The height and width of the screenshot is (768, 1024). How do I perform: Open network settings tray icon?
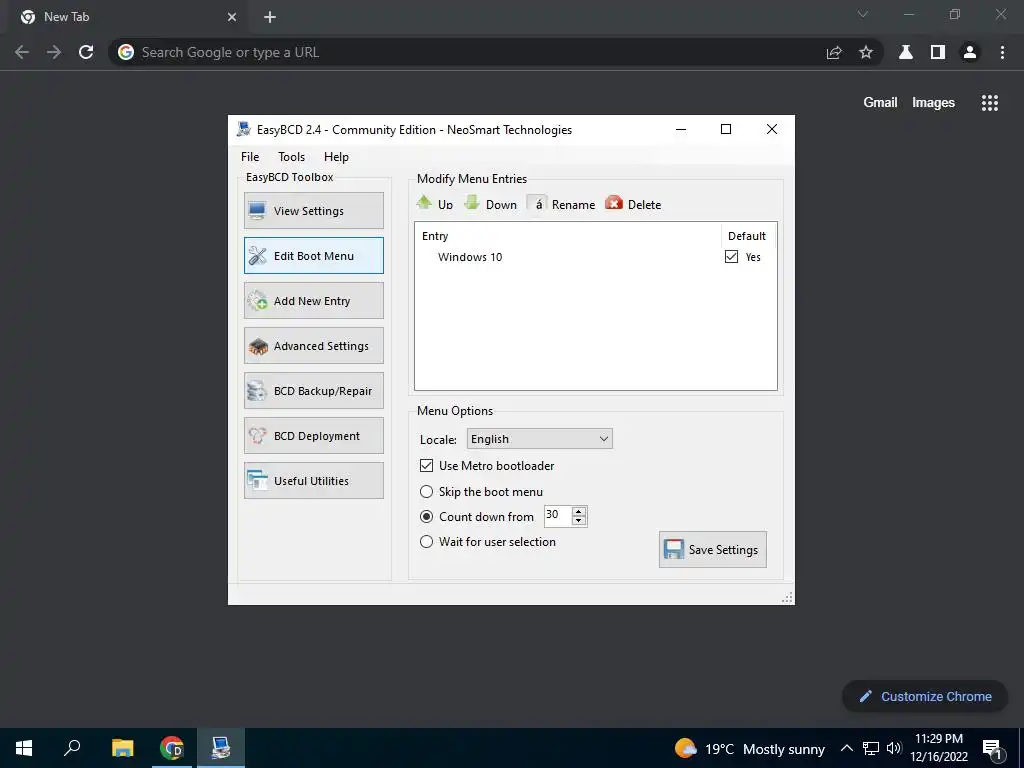871,748
